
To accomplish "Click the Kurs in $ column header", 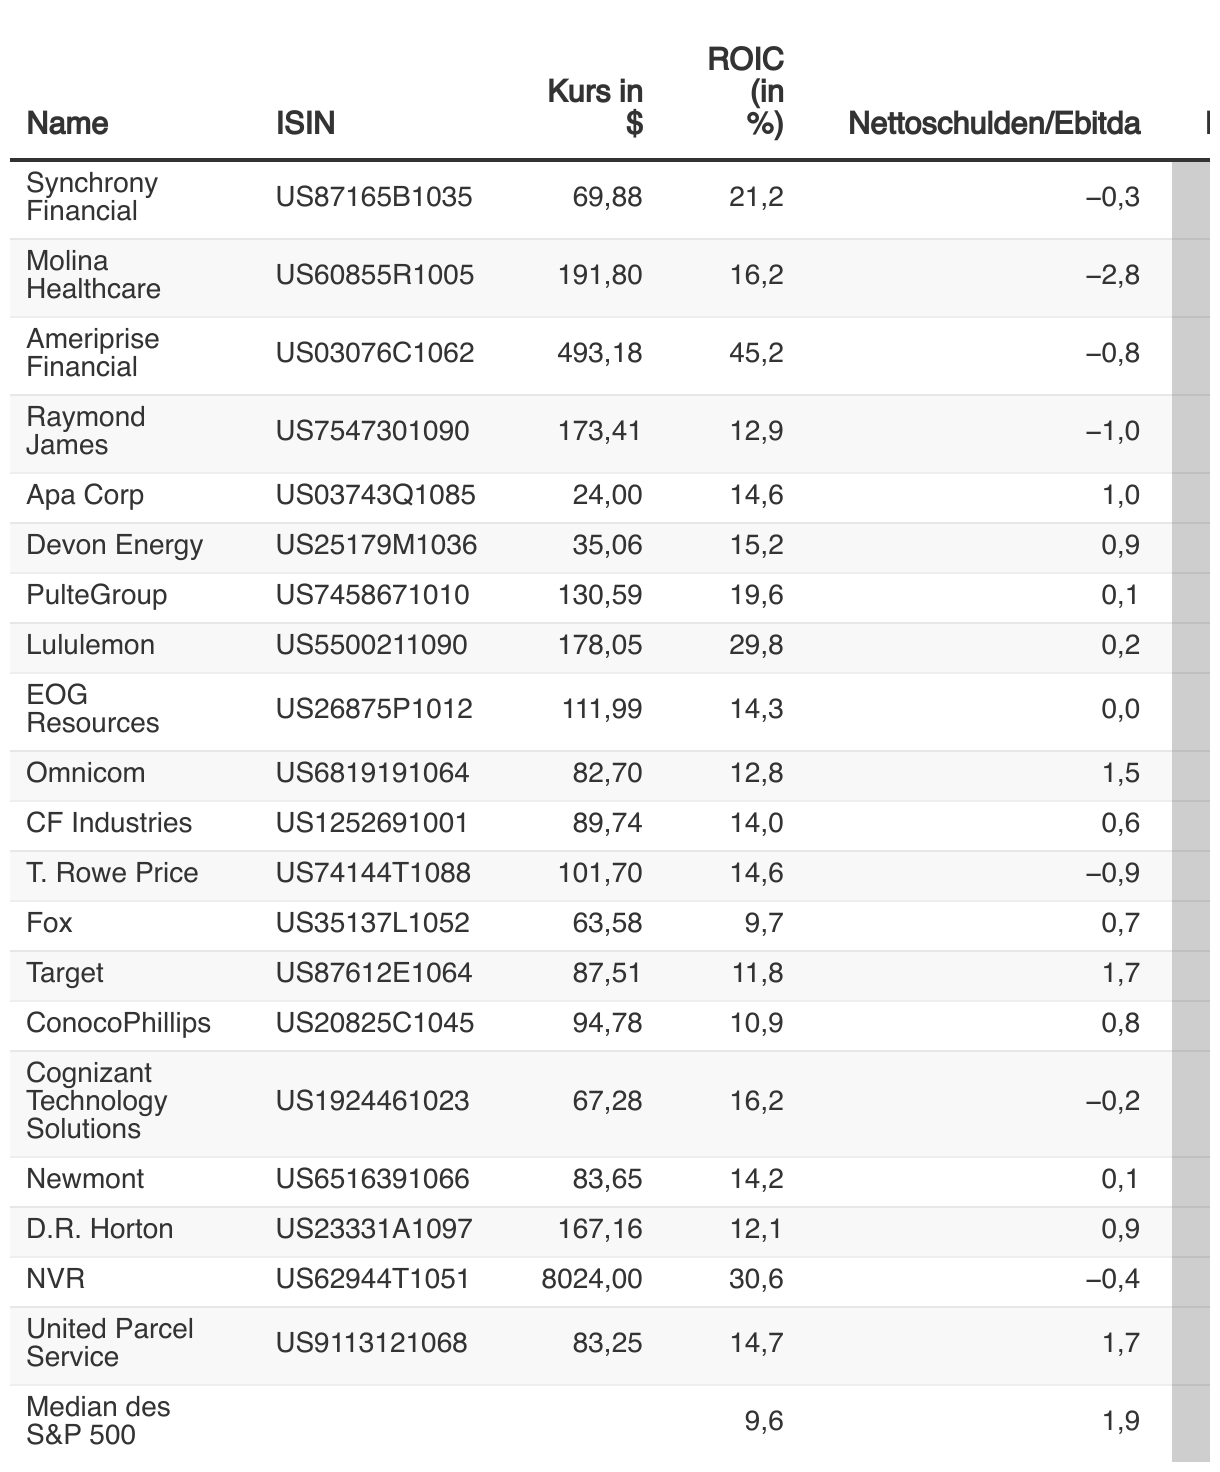I will 595,107.
